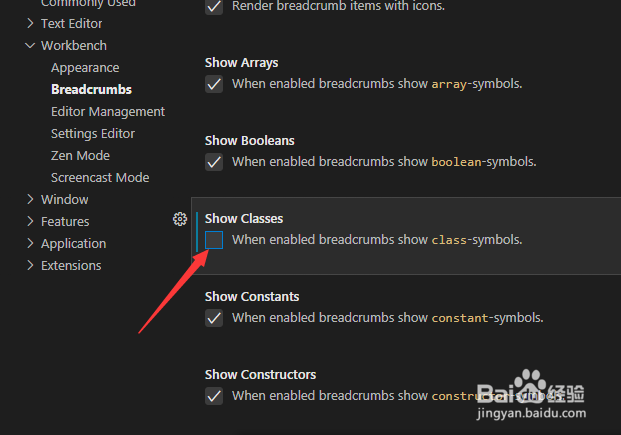Screen dimensions: 621x435
Task: Uncheck the Show Arrays checkbox
Action: [214, 84]
